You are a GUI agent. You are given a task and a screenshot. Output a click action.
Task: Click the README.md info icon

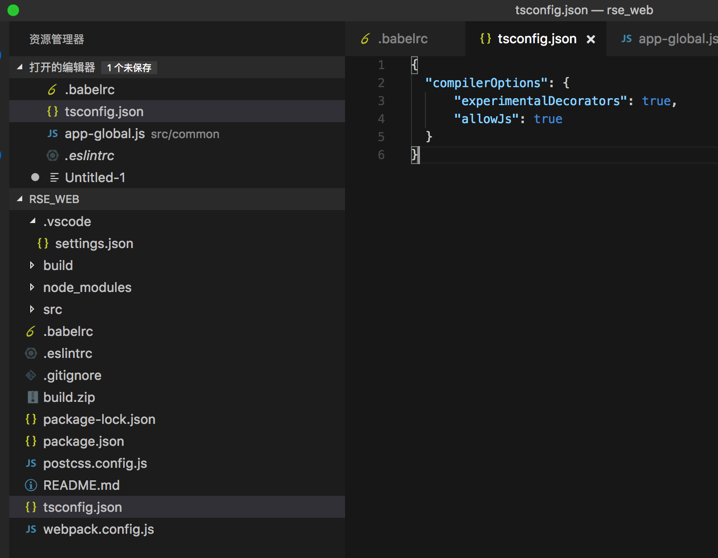pos(31,485)
